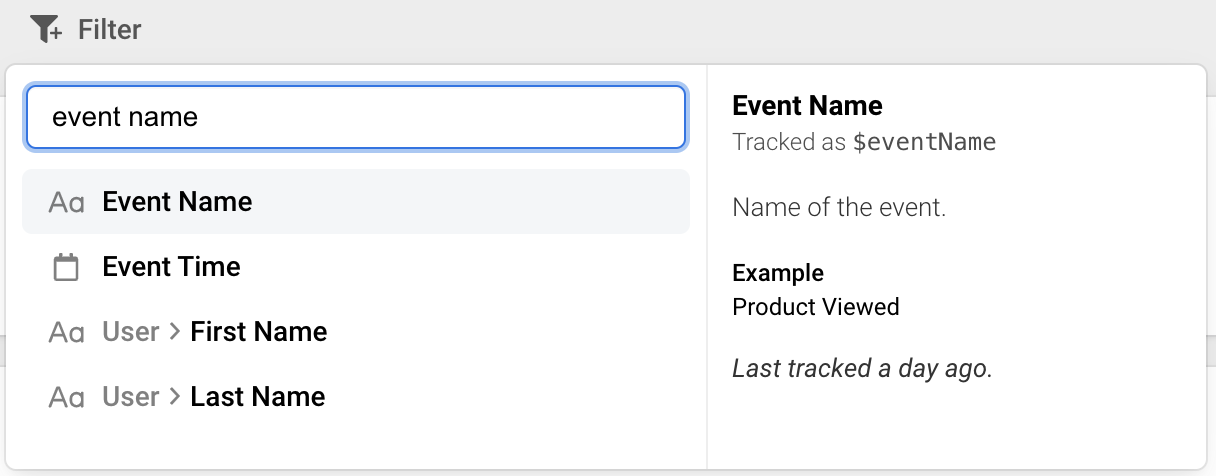Screen dimensions: 1216x476
Task: Click the chevron arrow before First Name
Action: [175, 332]
